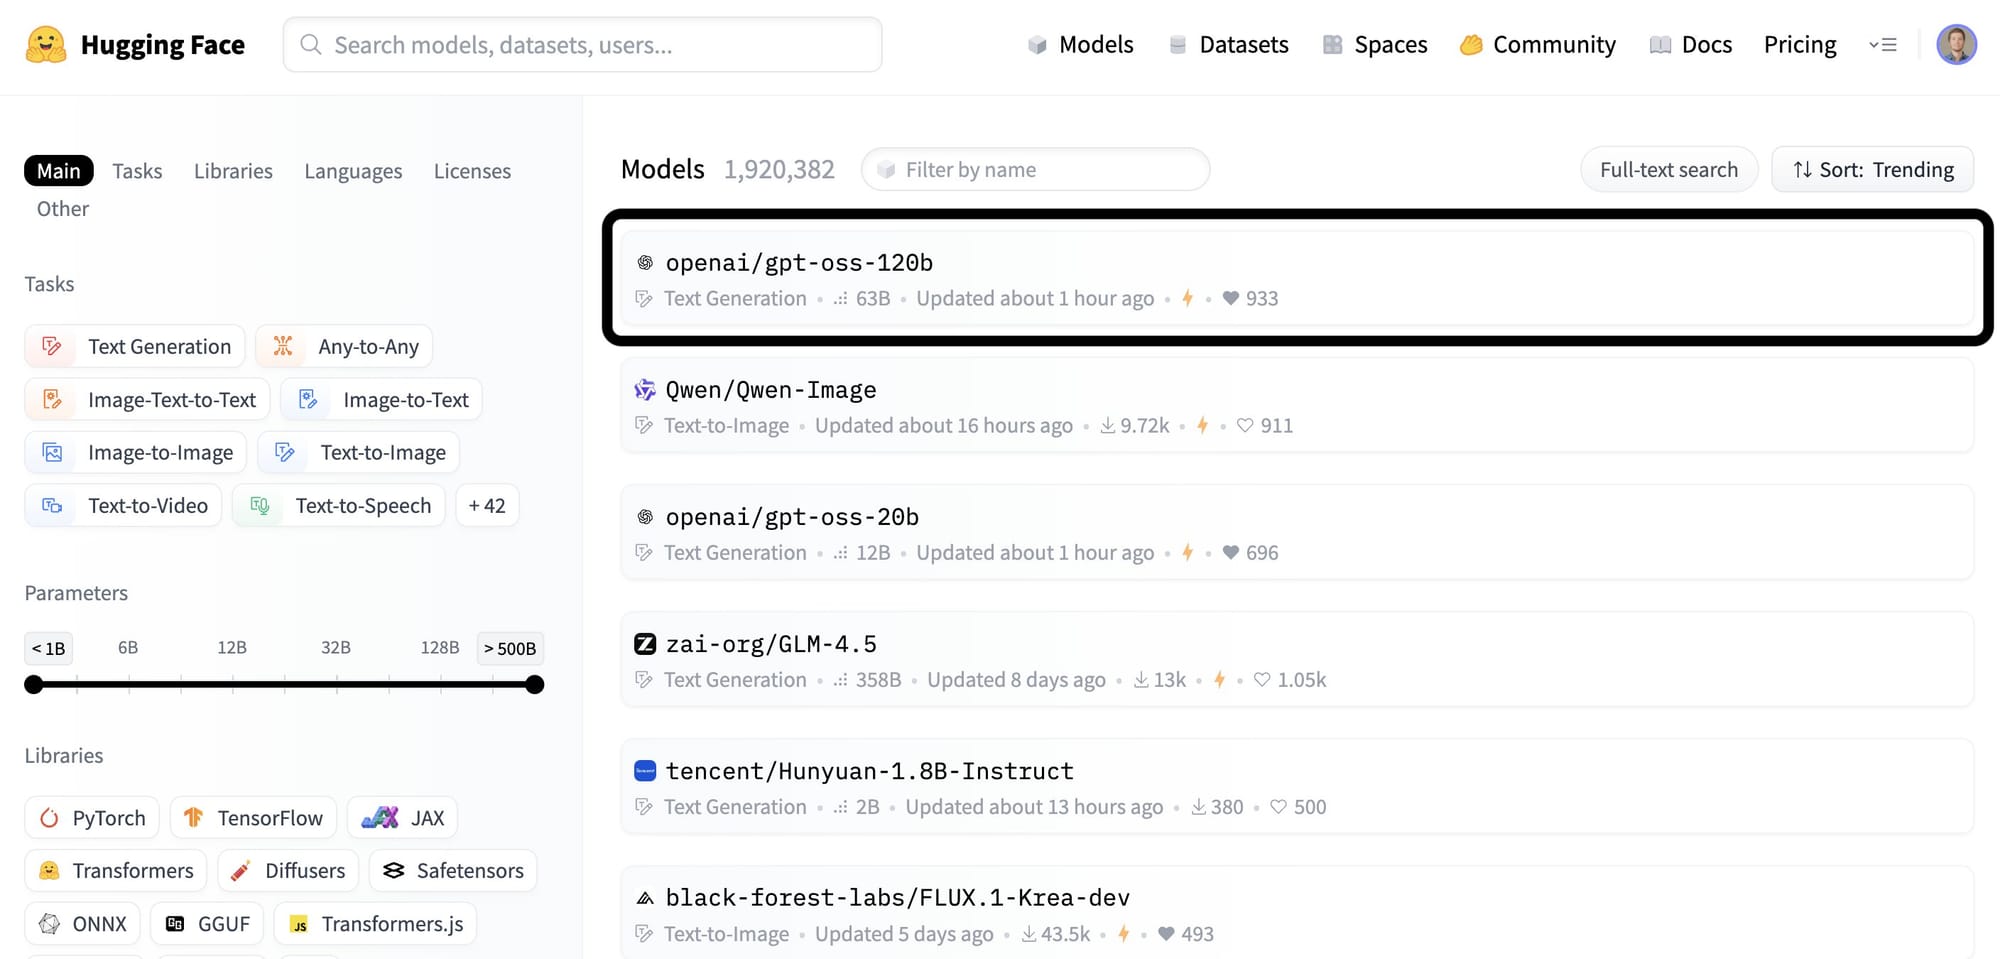Switch to the Languages filter tab
The height and width of the screenshot is (959, 2000).
(353, 171)
